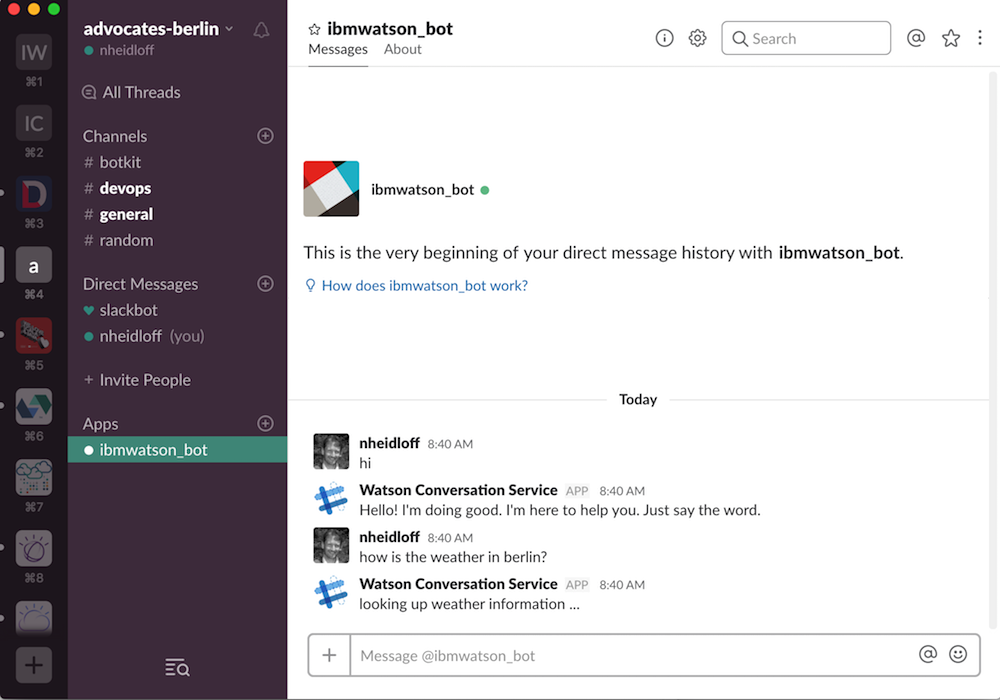Open conversation settings gear icon
Screen dimensions: 1000x700
(698, 38)
